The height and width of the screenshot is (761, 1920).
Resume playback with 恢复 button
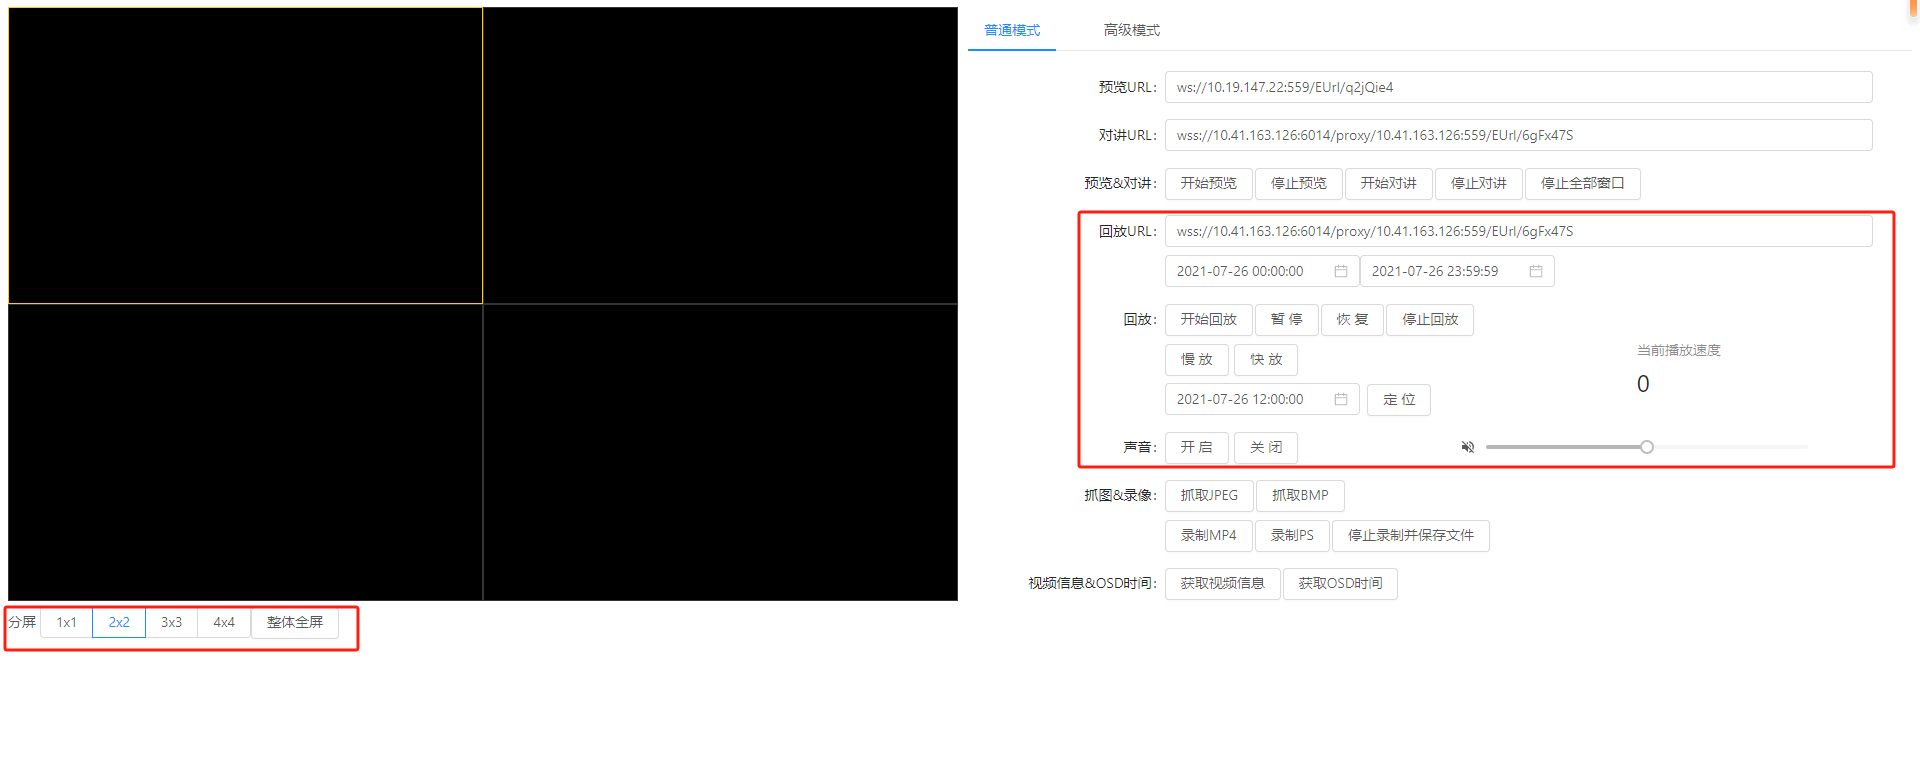pyautogui.click(x=1352, y=319)
